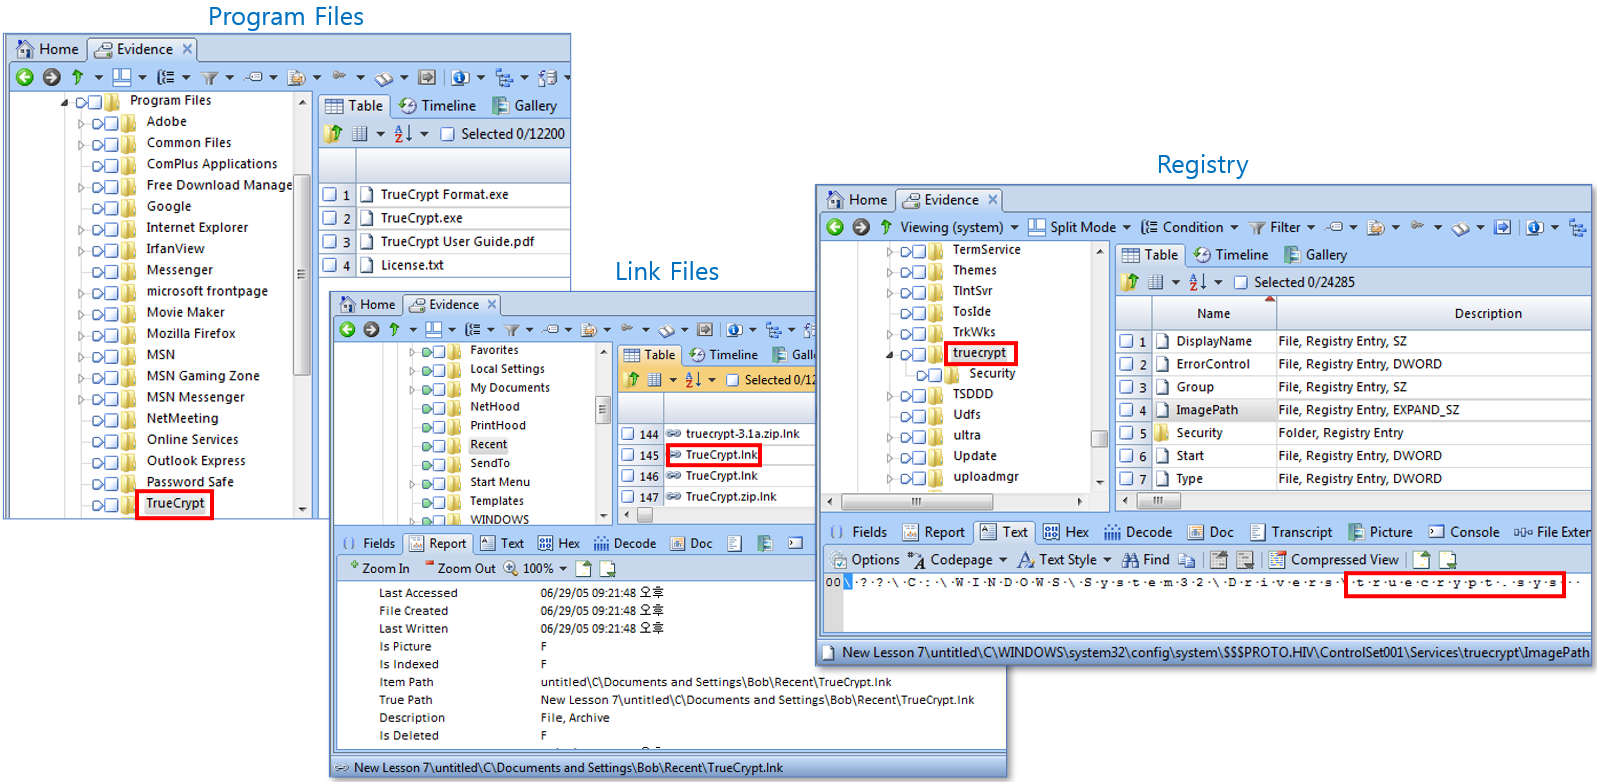This screenshot has height=782, width=1597.
Task: Check the box for row 145 TrueCrypt.lnk
Action: pyautogui.click(x=627, y=455)
